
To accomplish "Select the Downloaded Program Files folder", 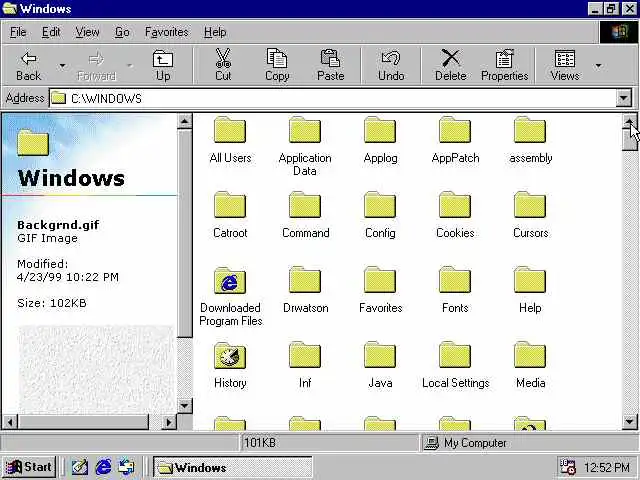I will [x=230, y=296].
